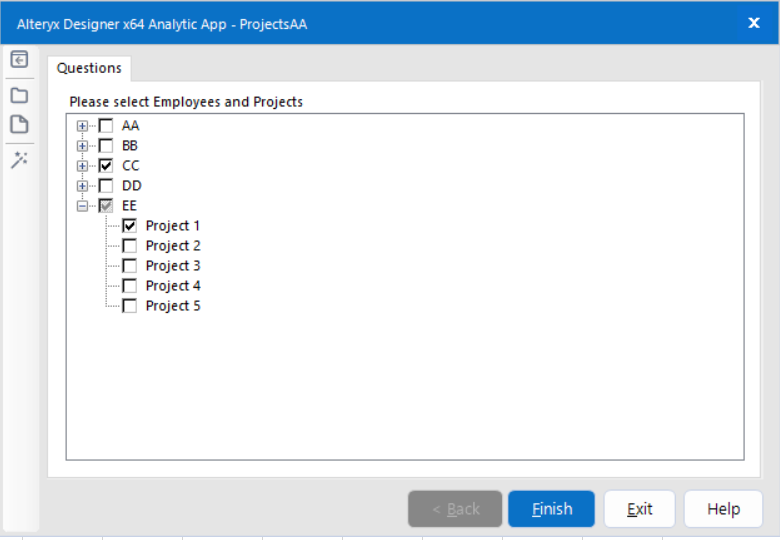
Task: Select the Project 2 tree label
Action: 173,246
